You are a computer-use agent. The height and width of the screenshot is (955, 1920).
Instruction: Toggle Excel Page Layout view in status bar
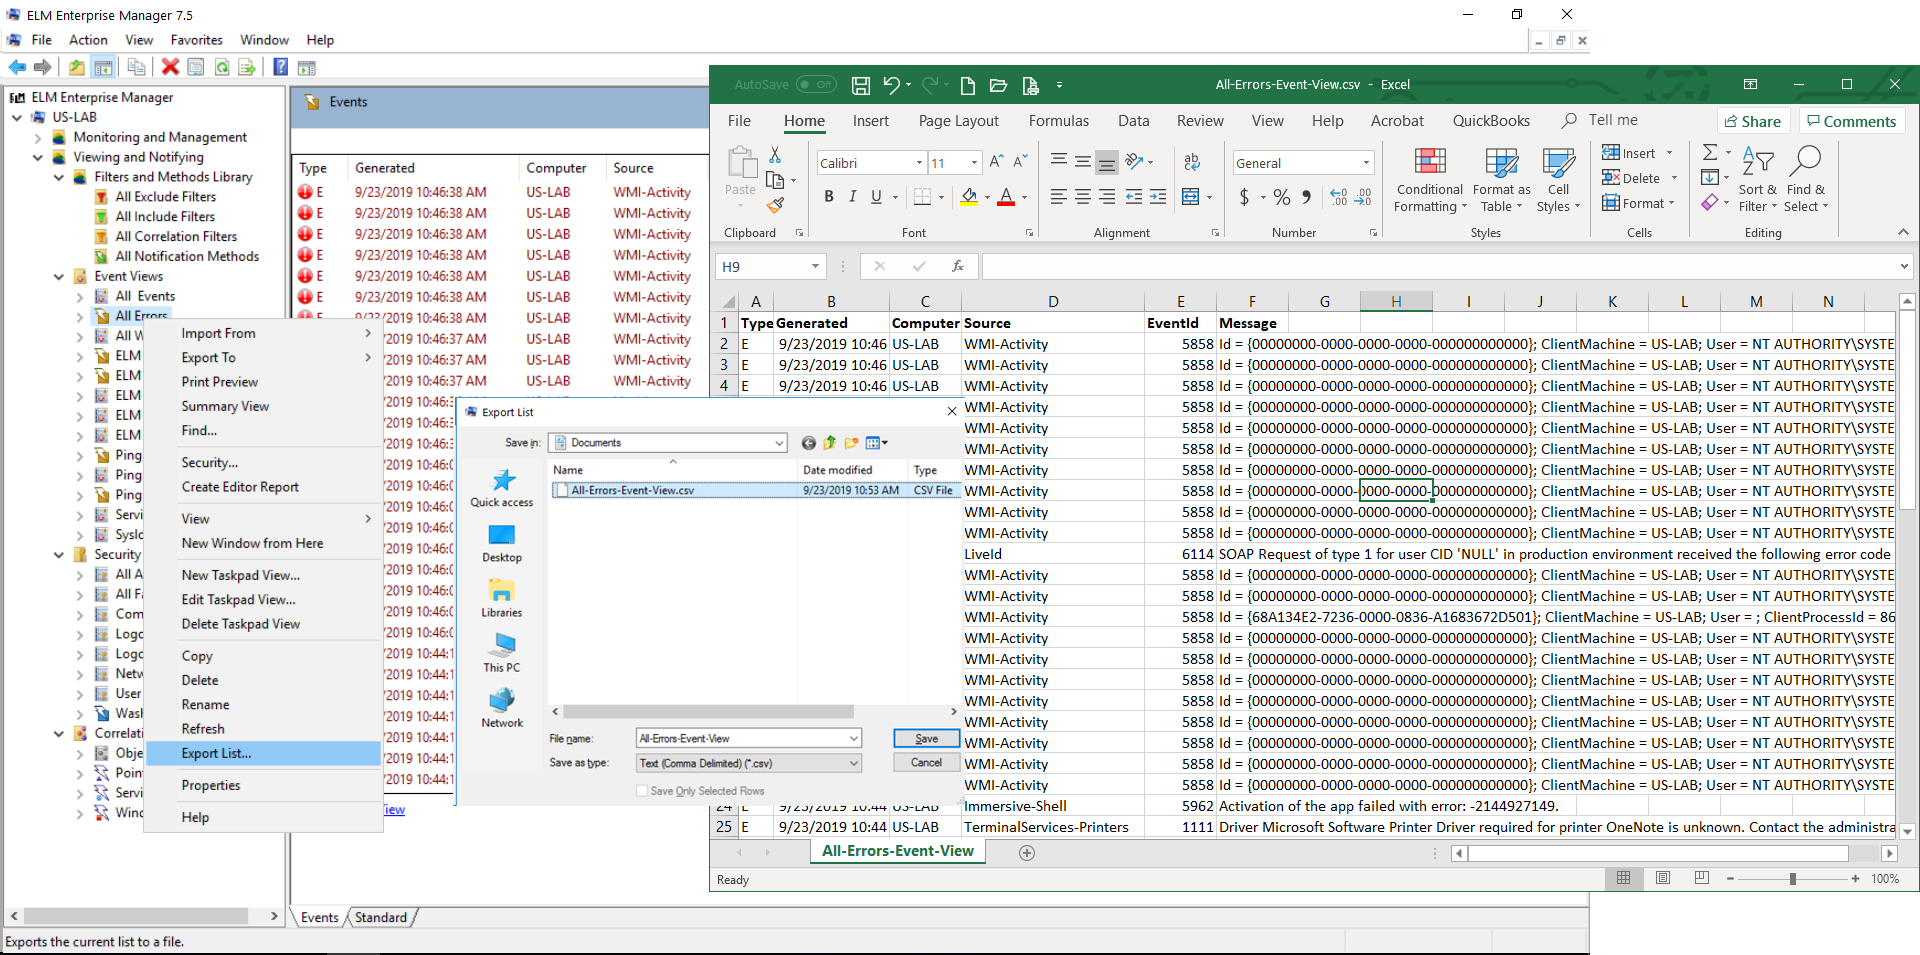pos(1663,878)
